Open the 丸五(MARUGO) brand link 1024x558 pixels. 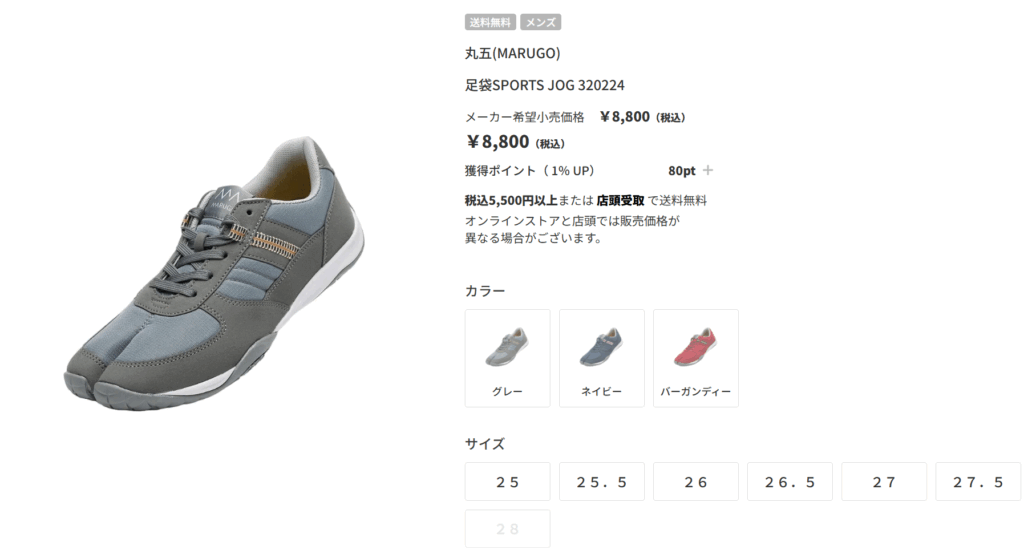point(513,54)
